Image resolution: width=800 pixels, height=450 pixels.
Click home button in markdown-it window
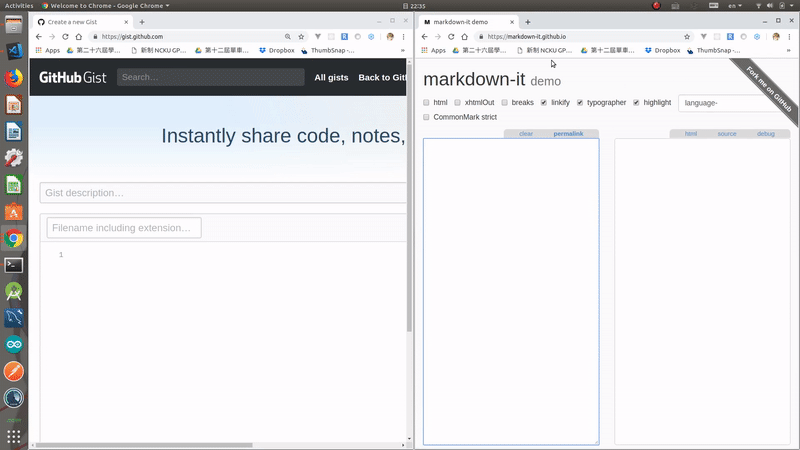coord(464,37)
